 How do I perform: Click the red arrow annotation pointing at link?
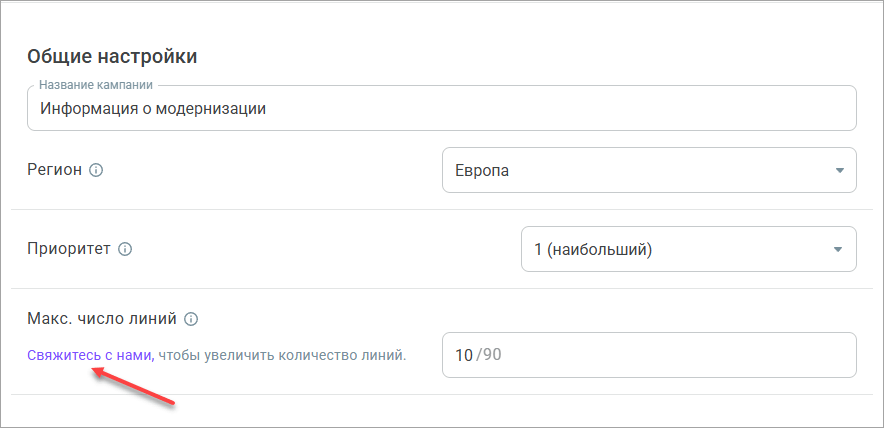pyautogui.click(x=134, y=386)
